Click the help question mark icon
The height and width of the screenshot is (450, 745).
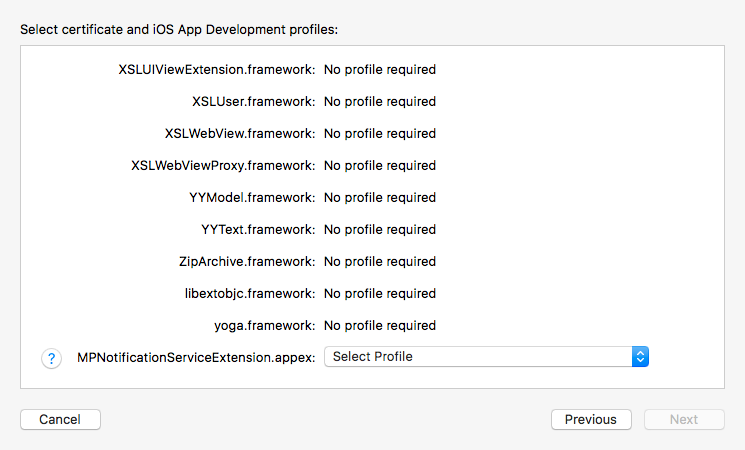click(52, 358)
